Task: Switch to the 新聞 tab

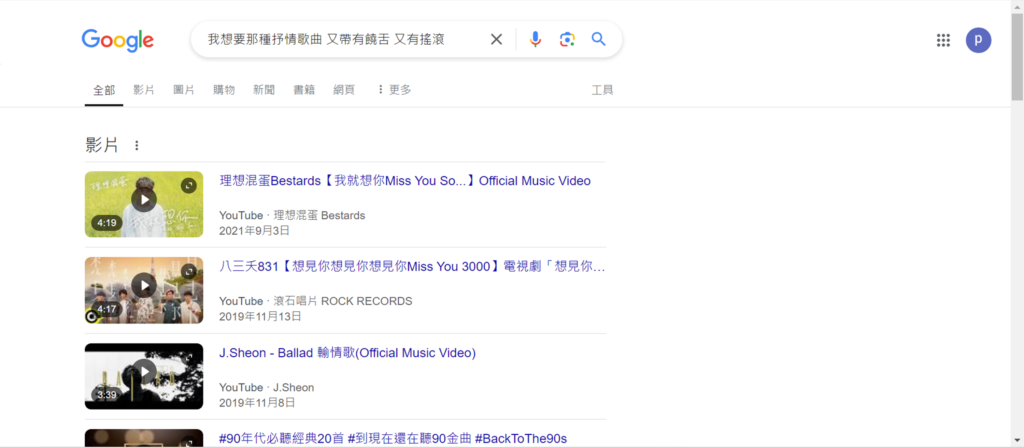Action: (264, 90)
